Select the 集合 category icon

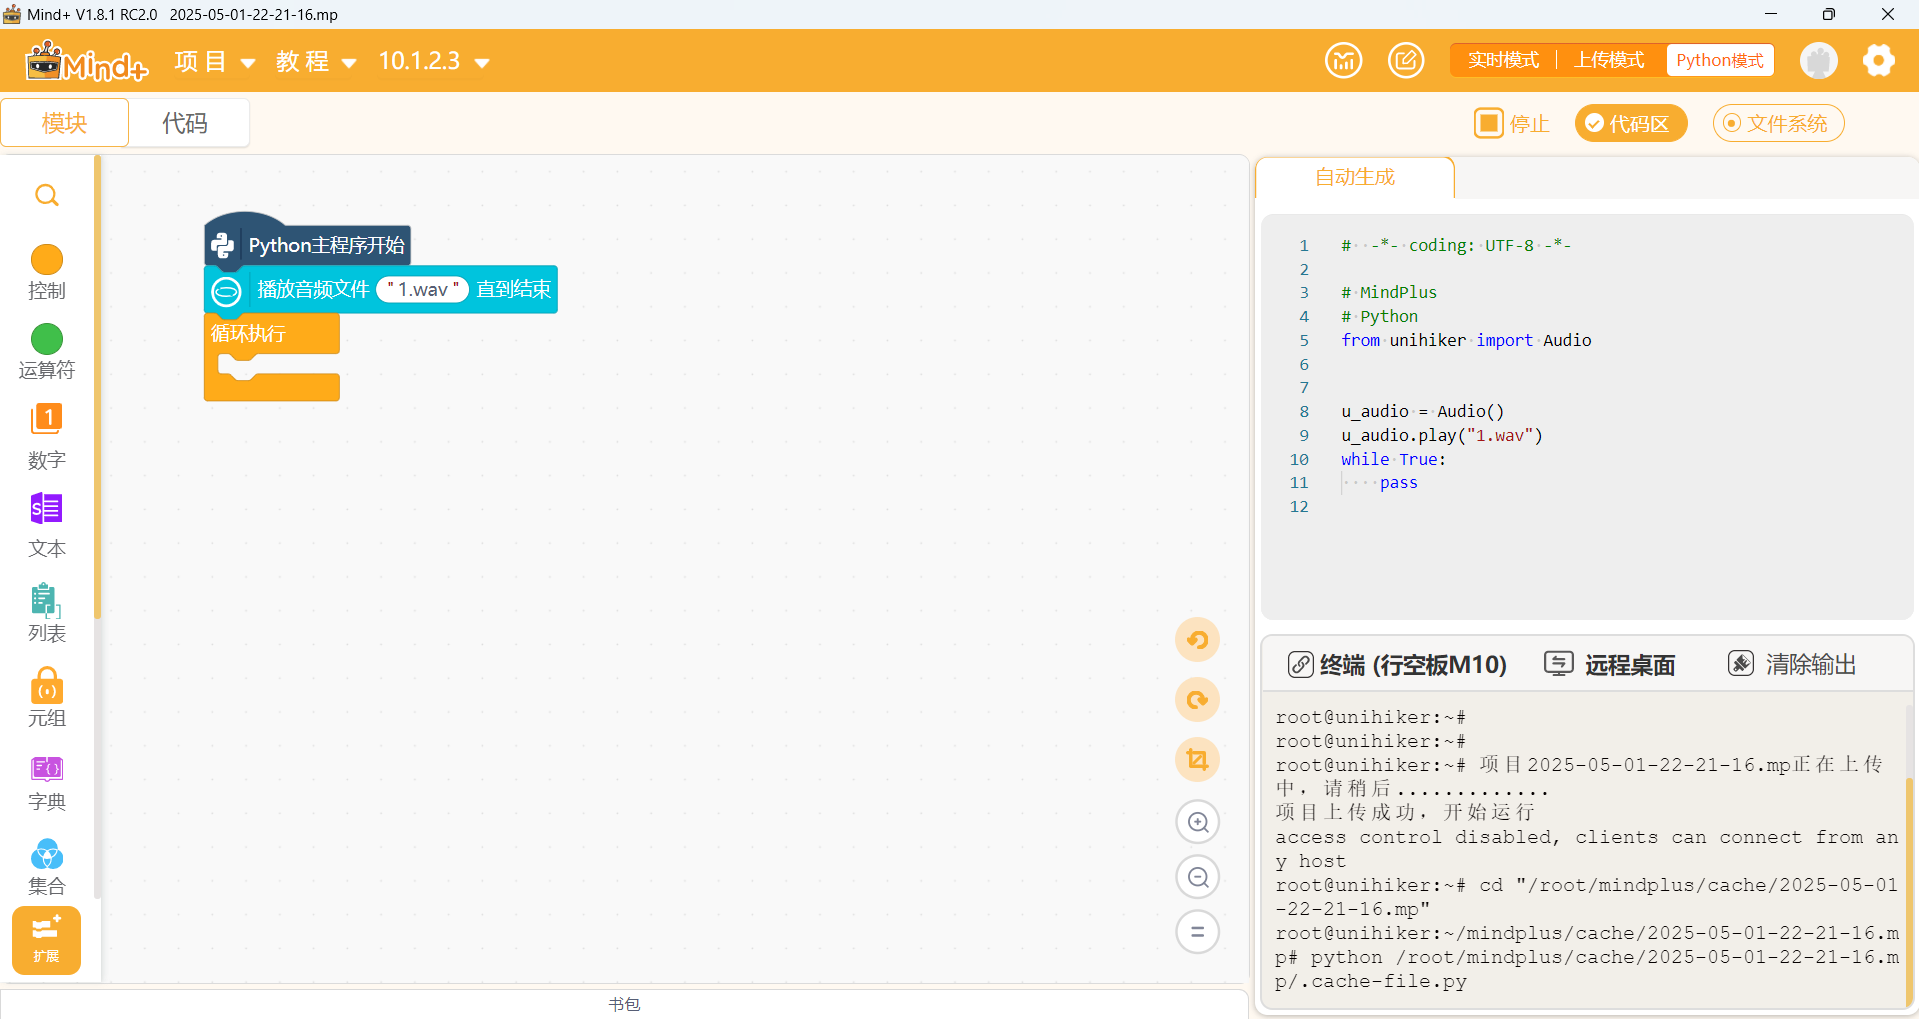click(47, 854)
